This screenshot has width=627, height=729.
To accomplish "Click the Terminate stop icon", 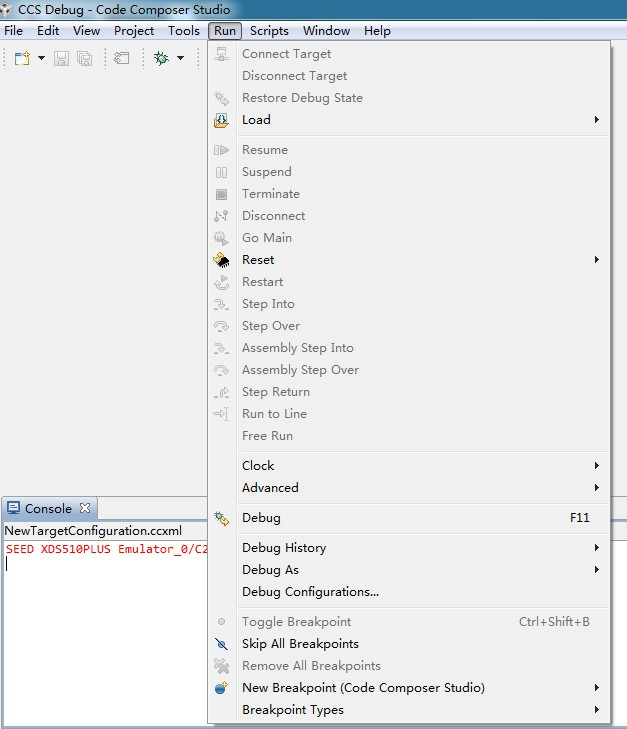I will (x=221, y=194).
